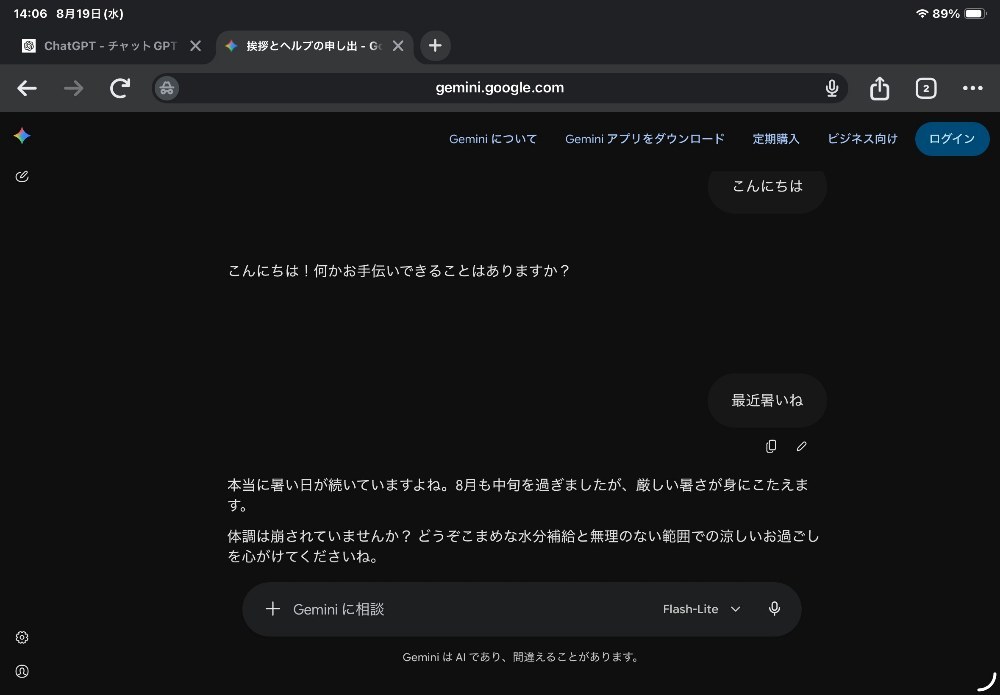Activate voice search microphone in address bar
Viewport: 1000px width, 695px height.
pos(832,88)
